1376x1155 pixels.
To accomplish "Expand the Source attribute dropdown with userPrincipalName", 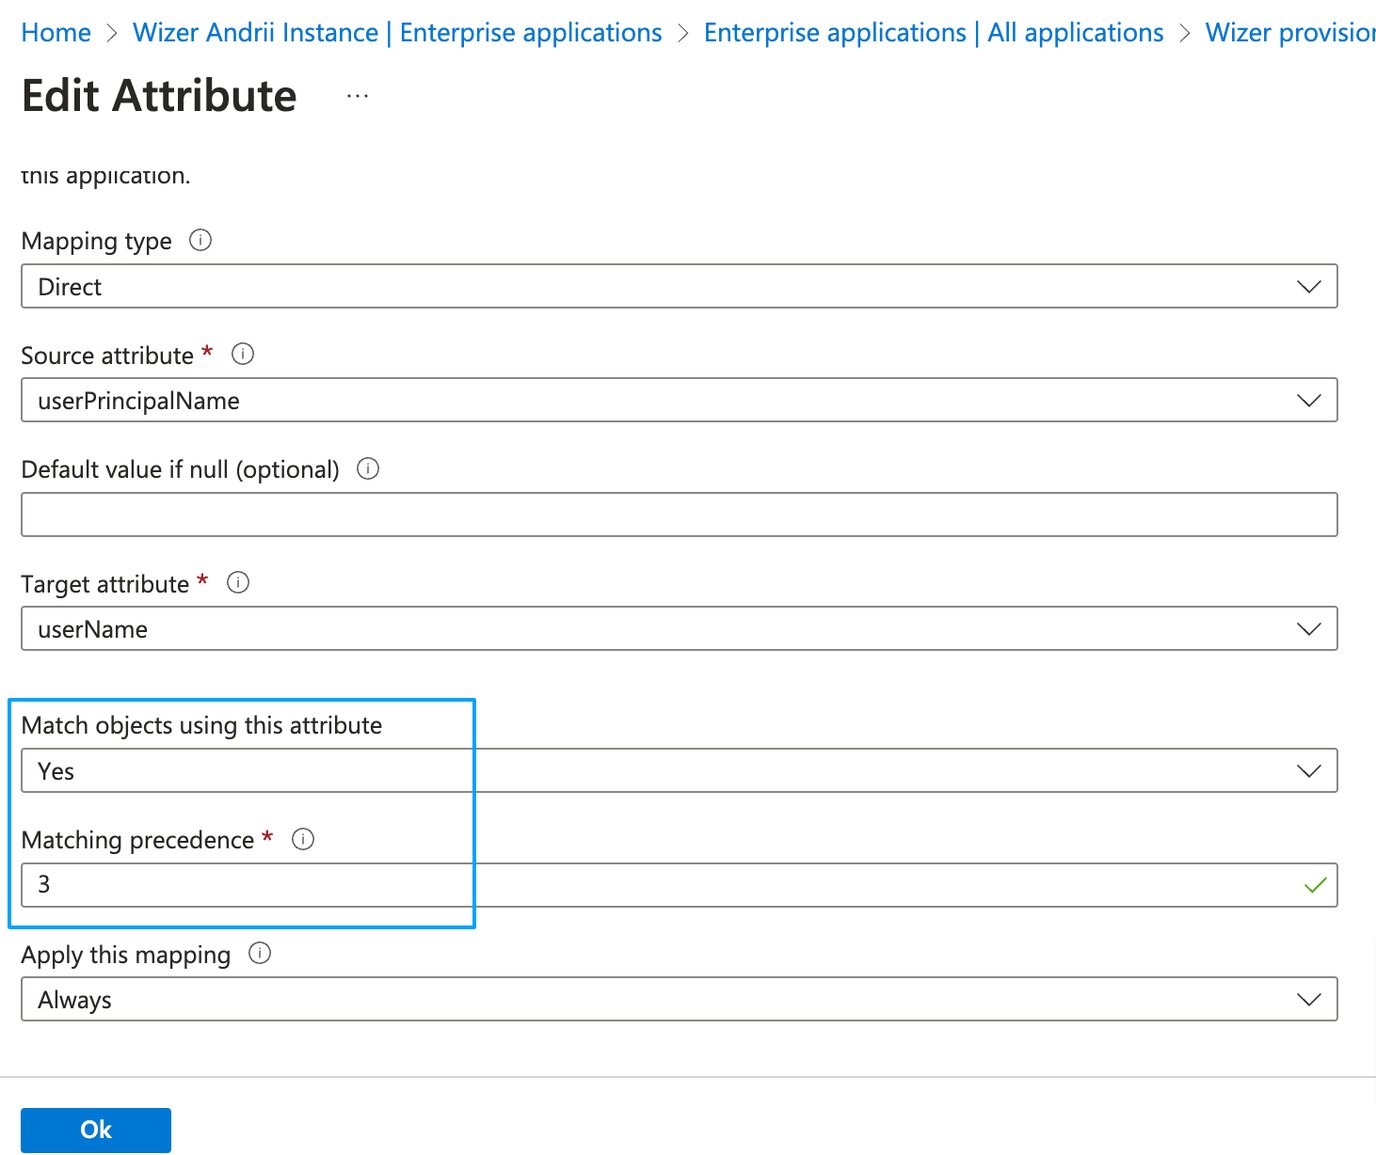I will [x=1308, y=400].
